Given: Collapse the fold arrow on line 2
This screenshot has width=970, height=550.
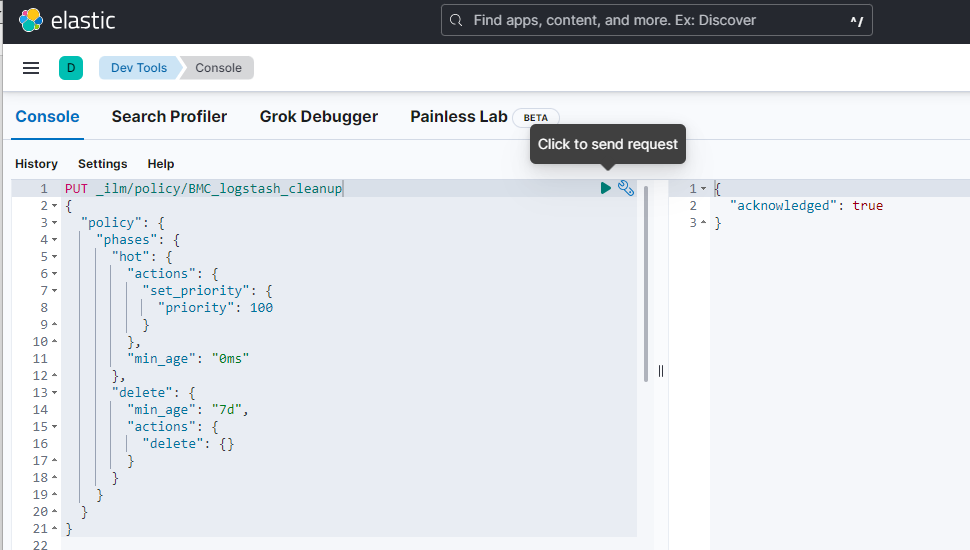Looking at the screenshot, I should coord(54,206).
